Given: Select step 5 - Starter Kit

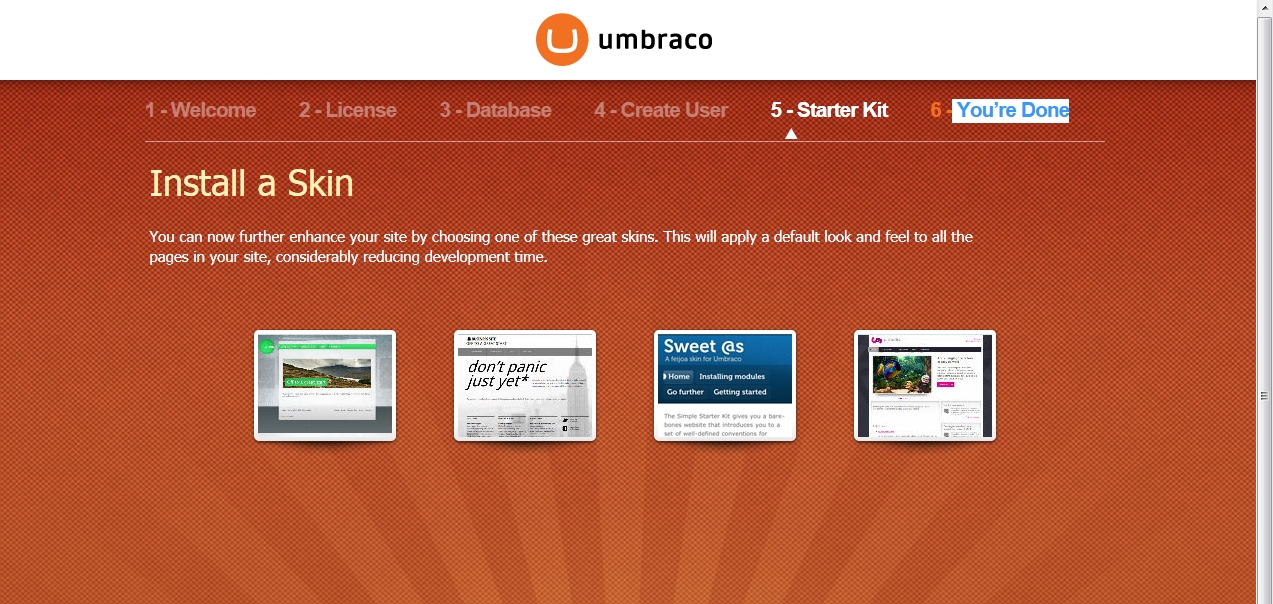Looking at the screenshot, I should click(829, 110).
